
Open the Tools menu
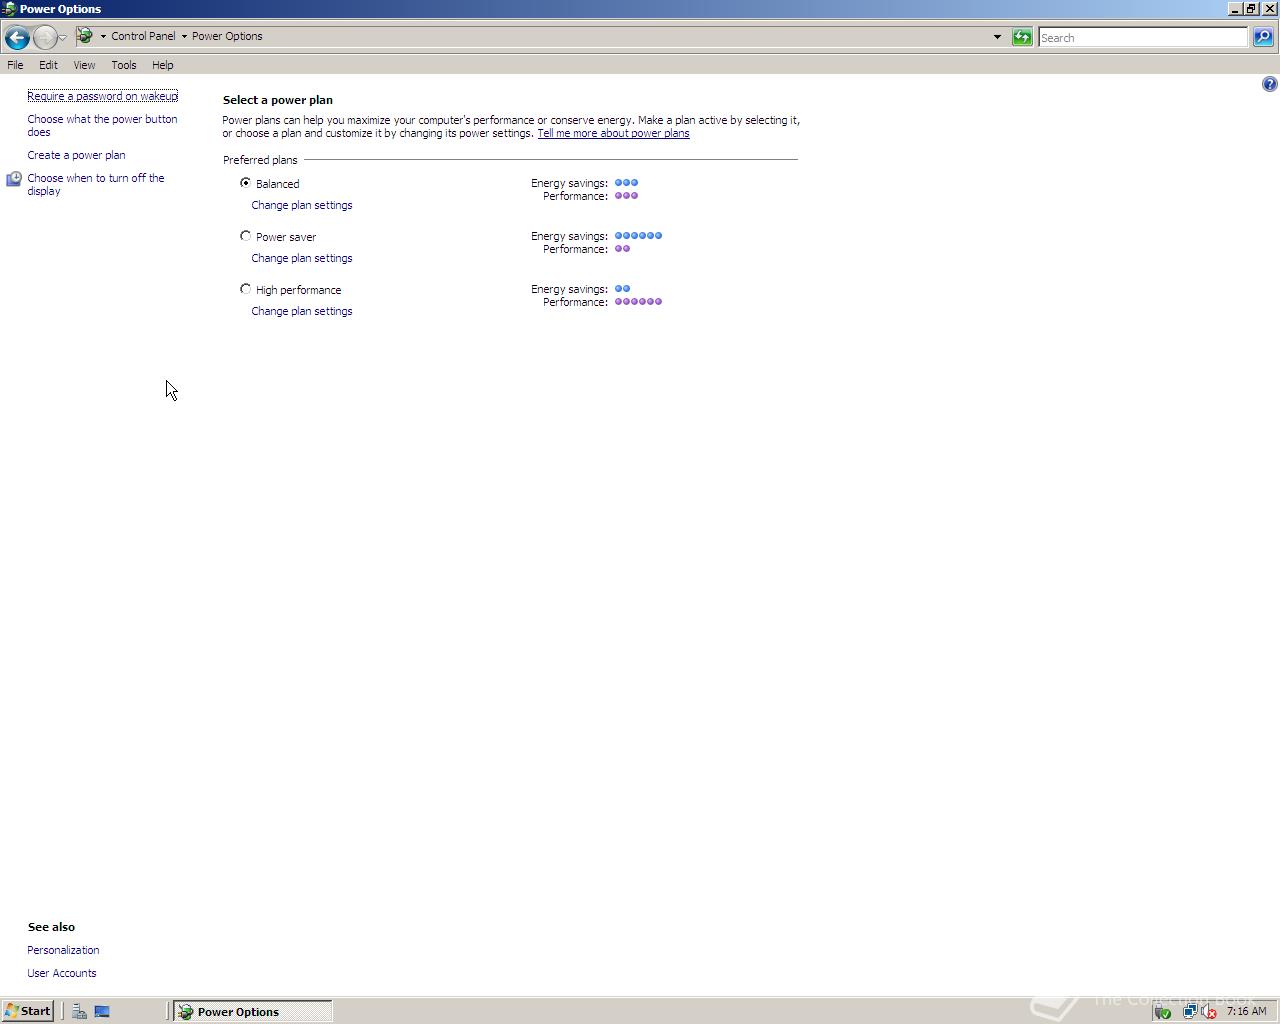[x=124, y=65]
